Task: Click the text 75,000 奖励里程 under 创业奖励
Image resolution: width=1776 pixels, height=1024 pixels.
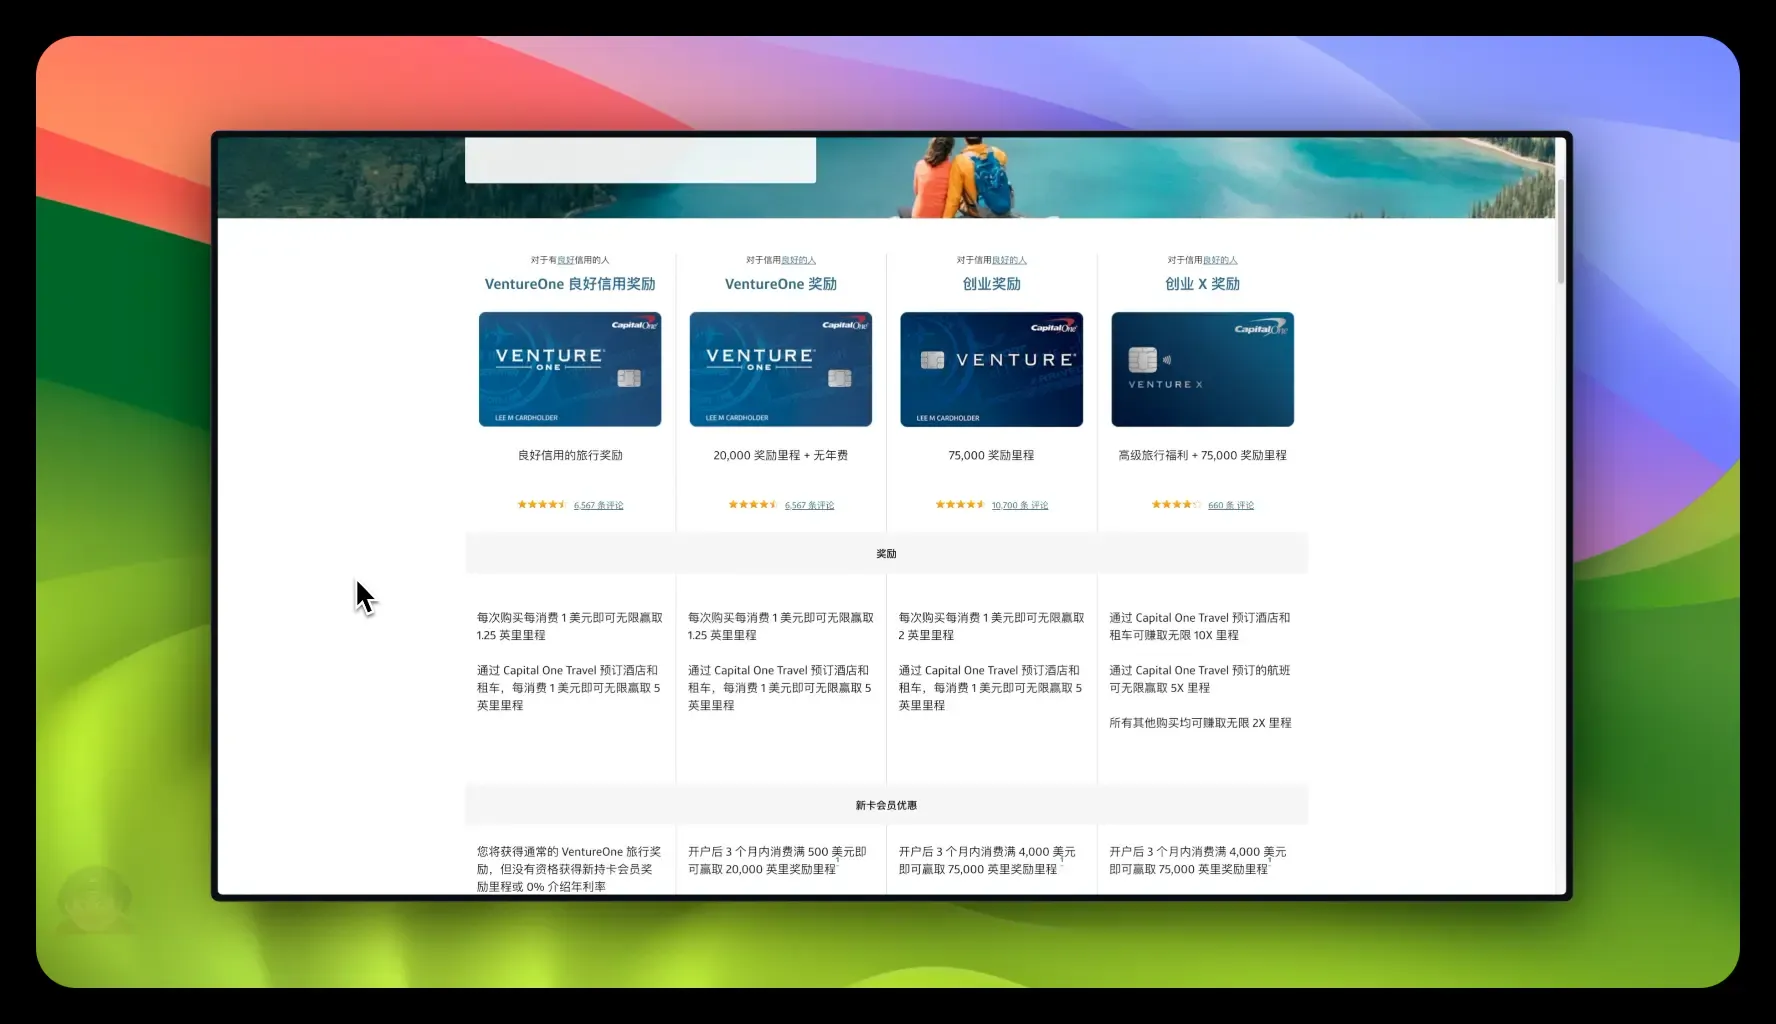Action: pyautogui.click(x=992, y=455)
